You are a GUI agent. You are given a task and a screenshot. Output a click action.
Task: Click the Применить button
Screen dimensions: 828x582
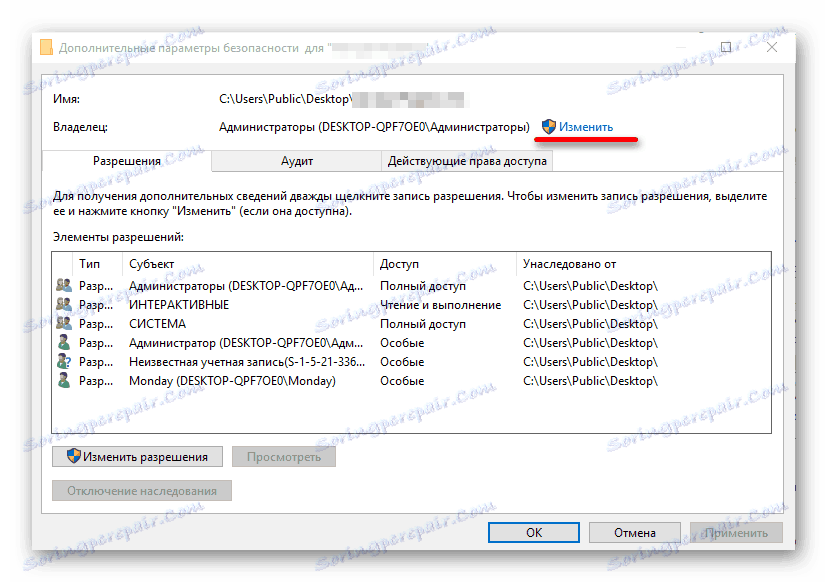[x=736, y=532]
